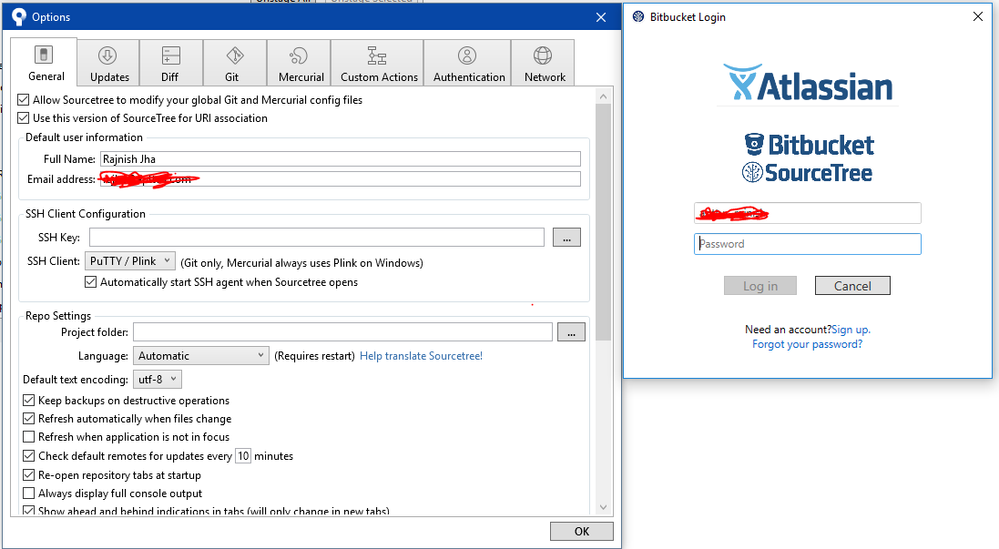
Task: Uncheck Automatically start SSH agent option
Action: pyautogui.click(x=90, y=282)
